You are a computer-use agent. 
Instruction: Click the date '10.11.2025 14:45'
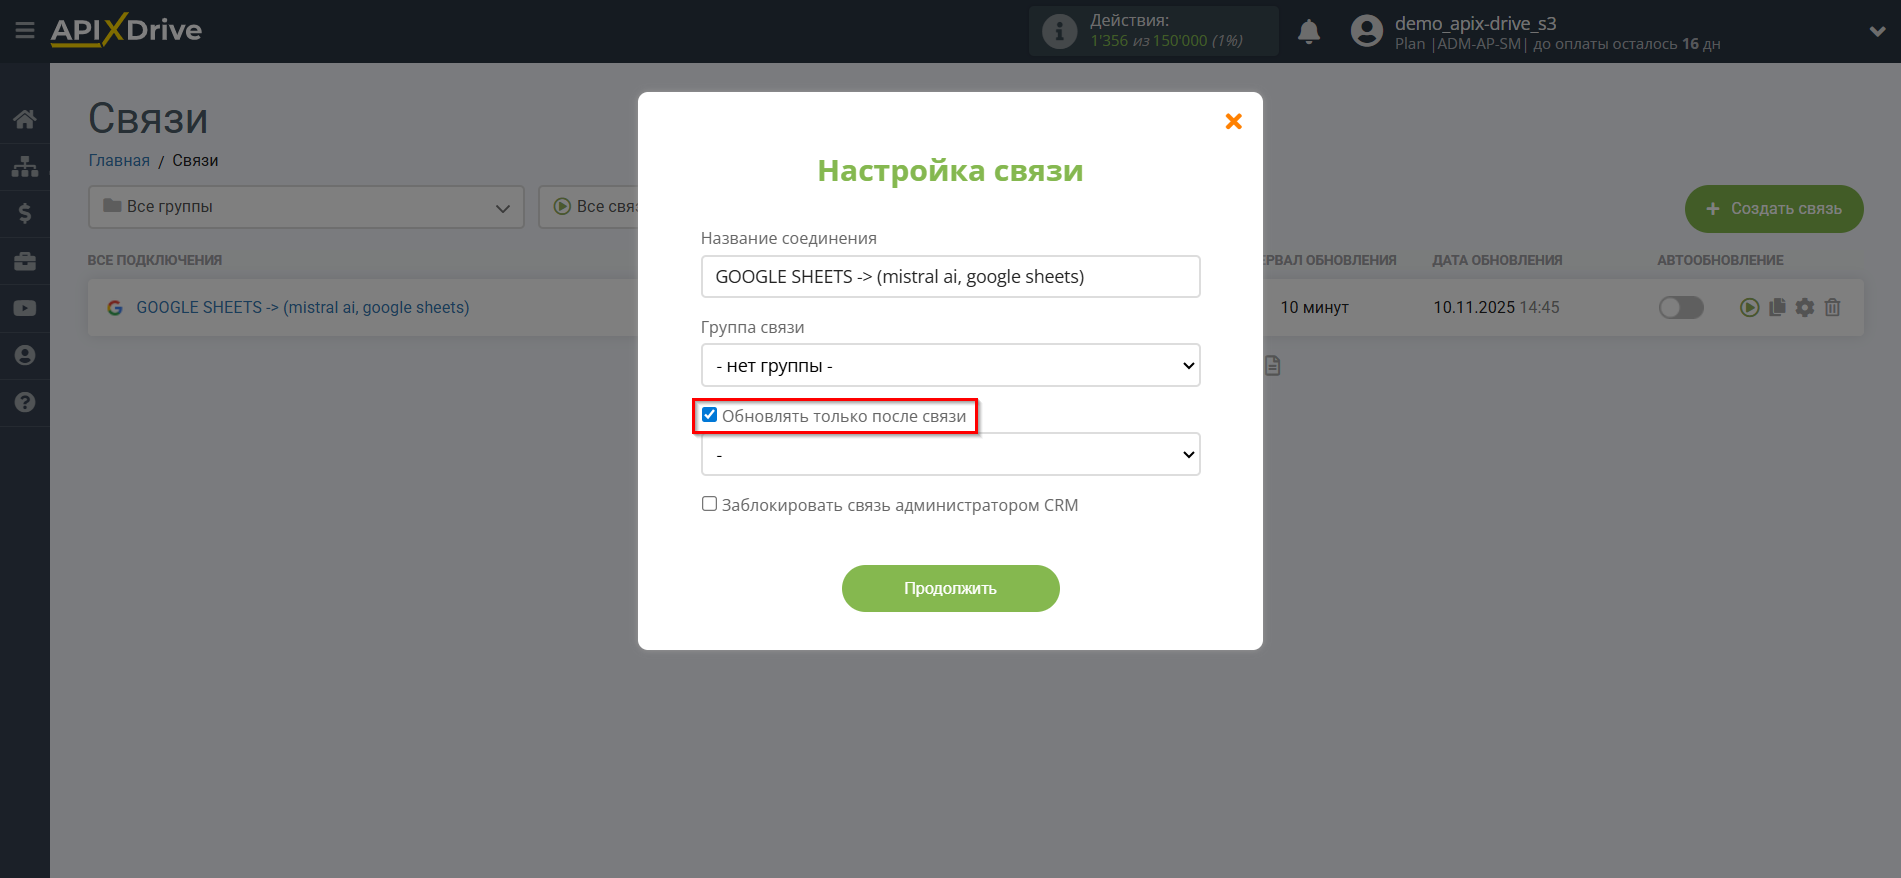tap(1496, 308)
